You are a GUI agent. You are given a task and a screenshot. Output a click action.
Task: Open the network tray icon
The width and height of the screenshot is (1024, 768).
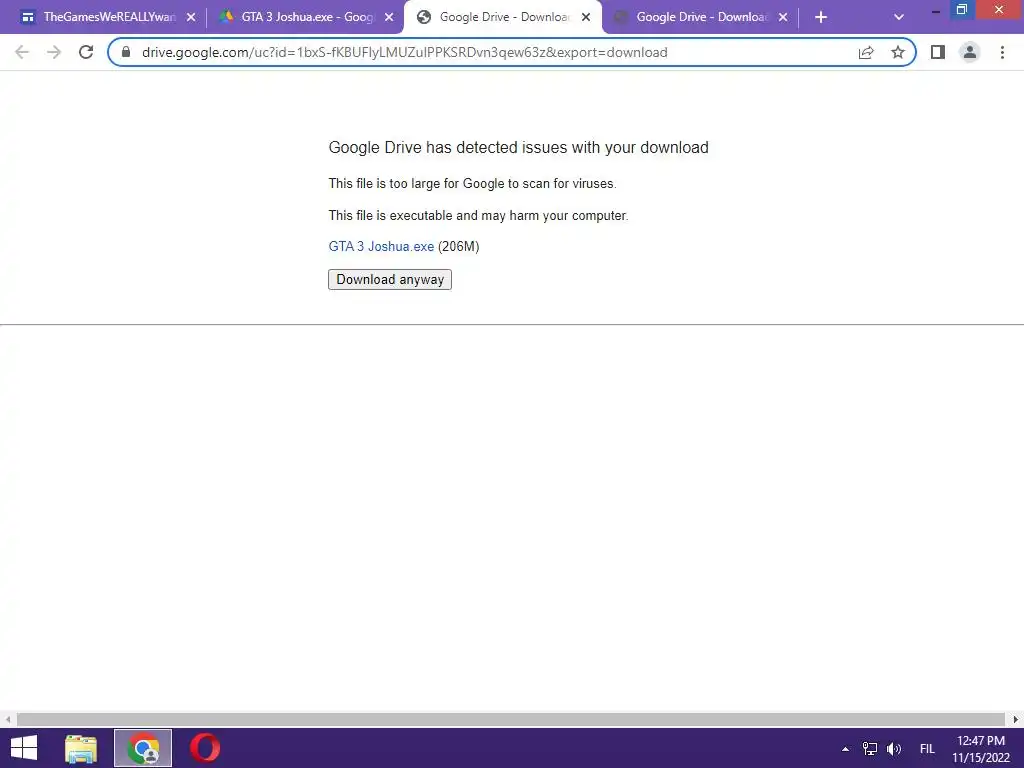click(870, 748)
